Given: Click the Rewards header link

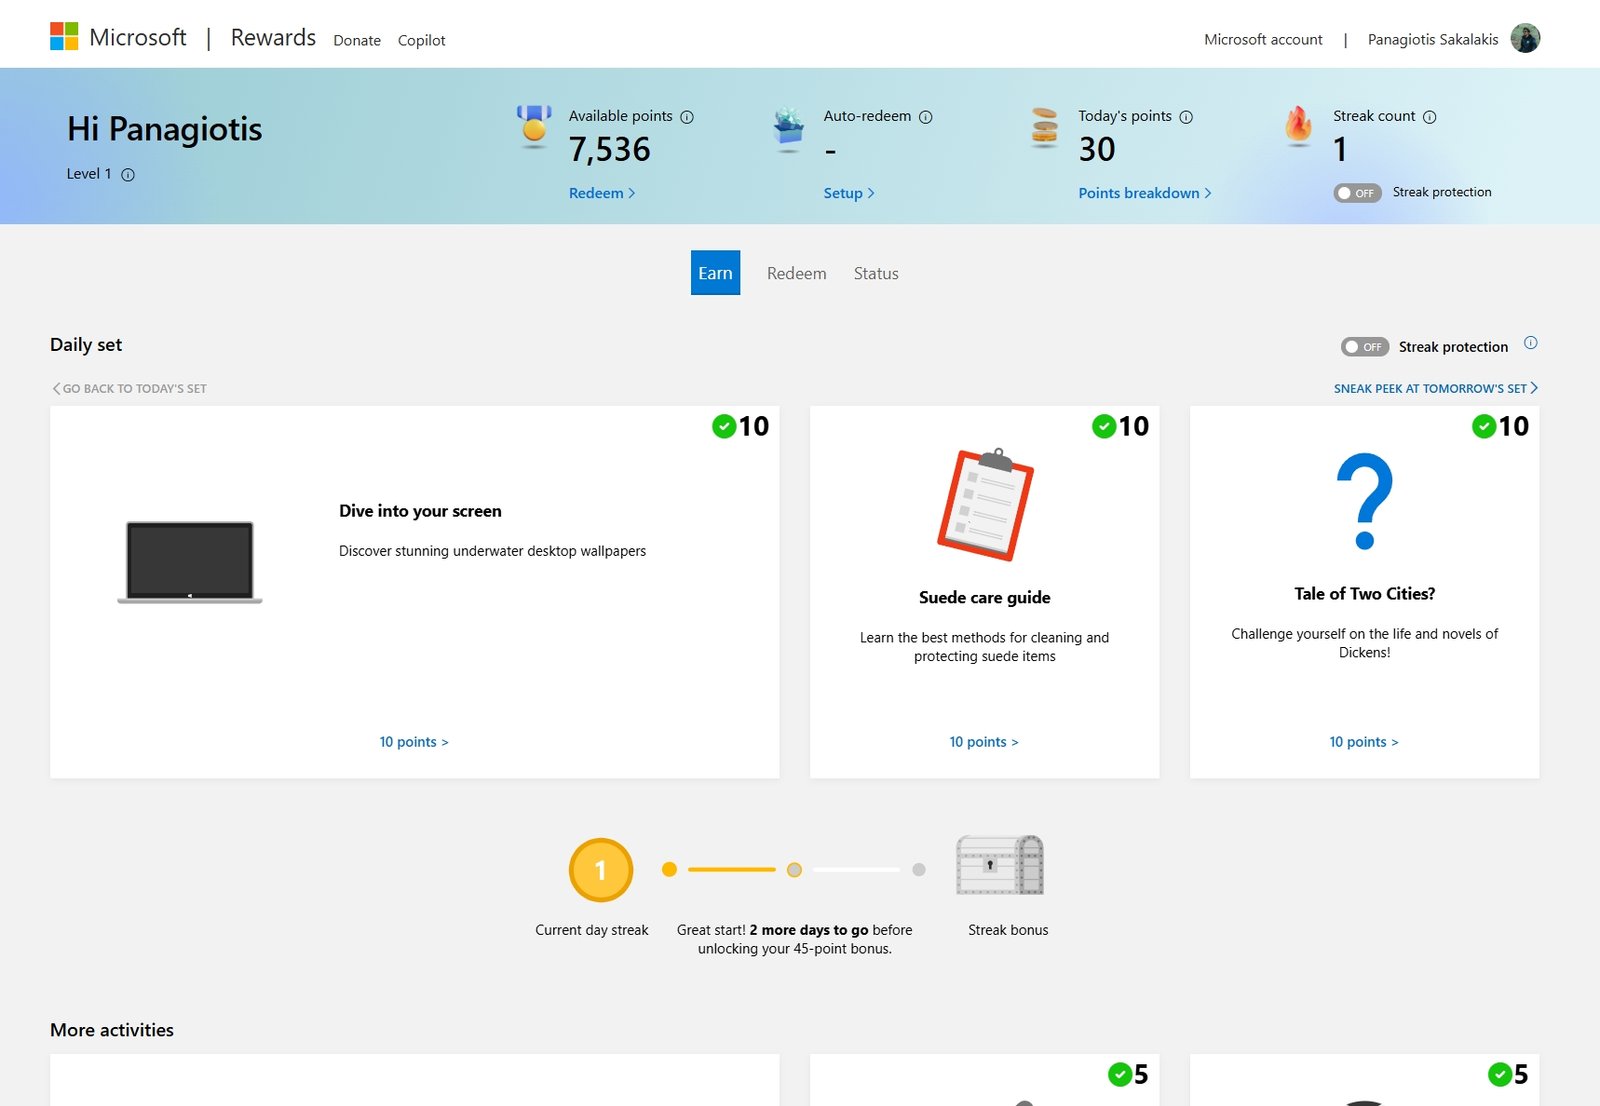Looking at the screenshot, I should [x=273, y=38].
